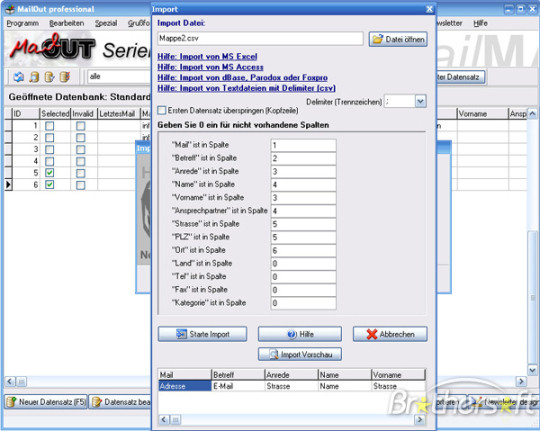Click the "Vorname" ist in Spalte field
This screenshot has height=431, width=540.
coord(303,198)
